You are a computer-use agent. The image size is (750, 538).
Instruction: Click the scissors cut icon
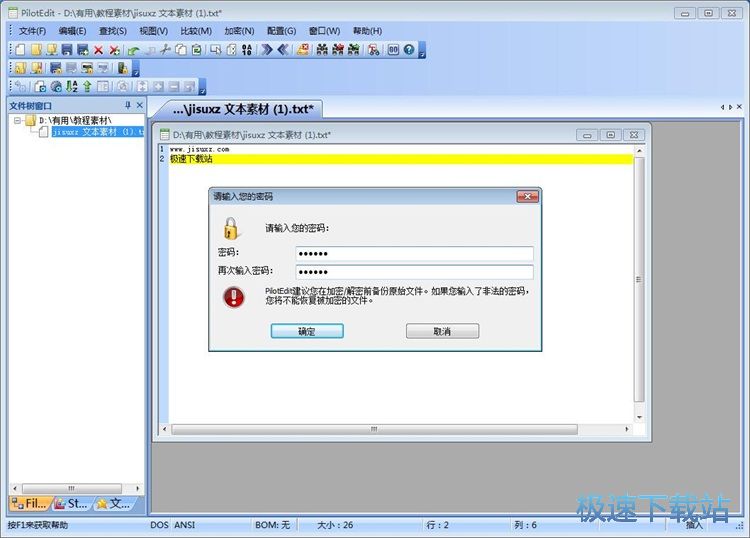point(165,49)
